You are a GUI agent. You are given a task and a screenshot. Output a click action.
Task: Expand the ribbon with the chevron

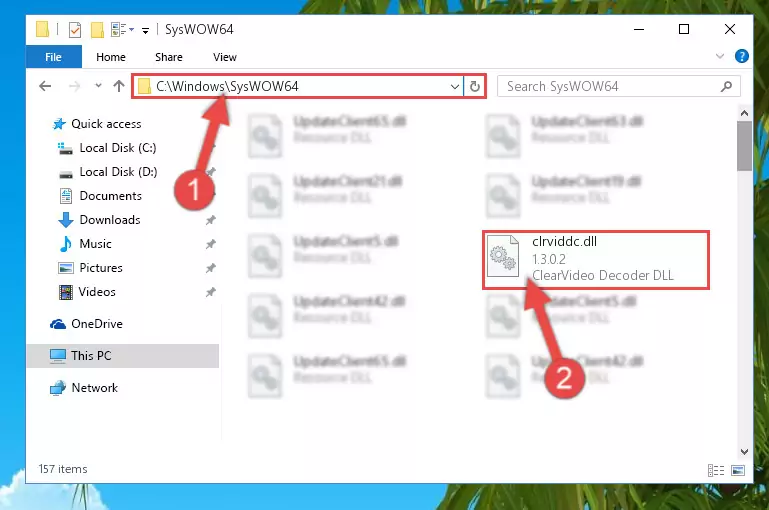719,56
